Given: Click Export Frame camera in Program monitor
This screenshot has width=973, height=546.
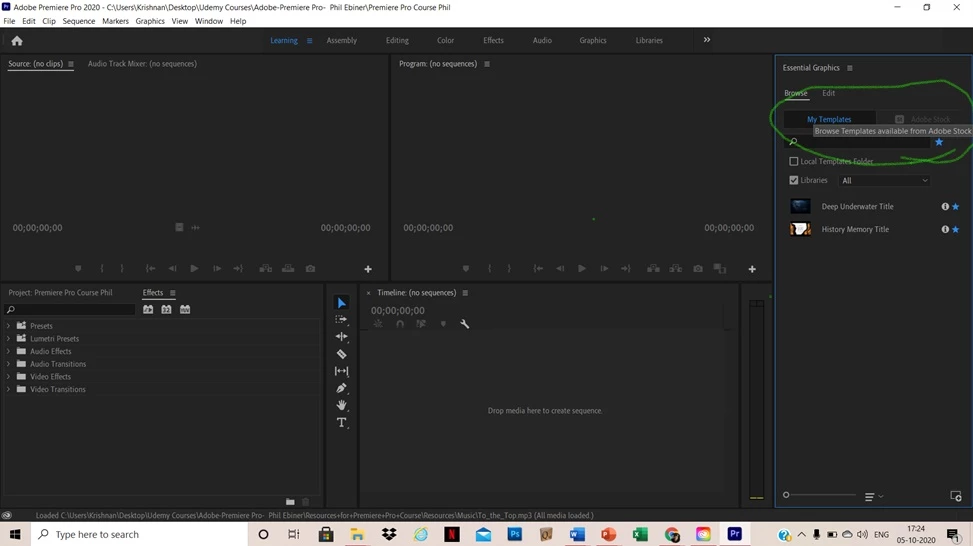Looking at the screenshot, I should [x=698, y=269].
